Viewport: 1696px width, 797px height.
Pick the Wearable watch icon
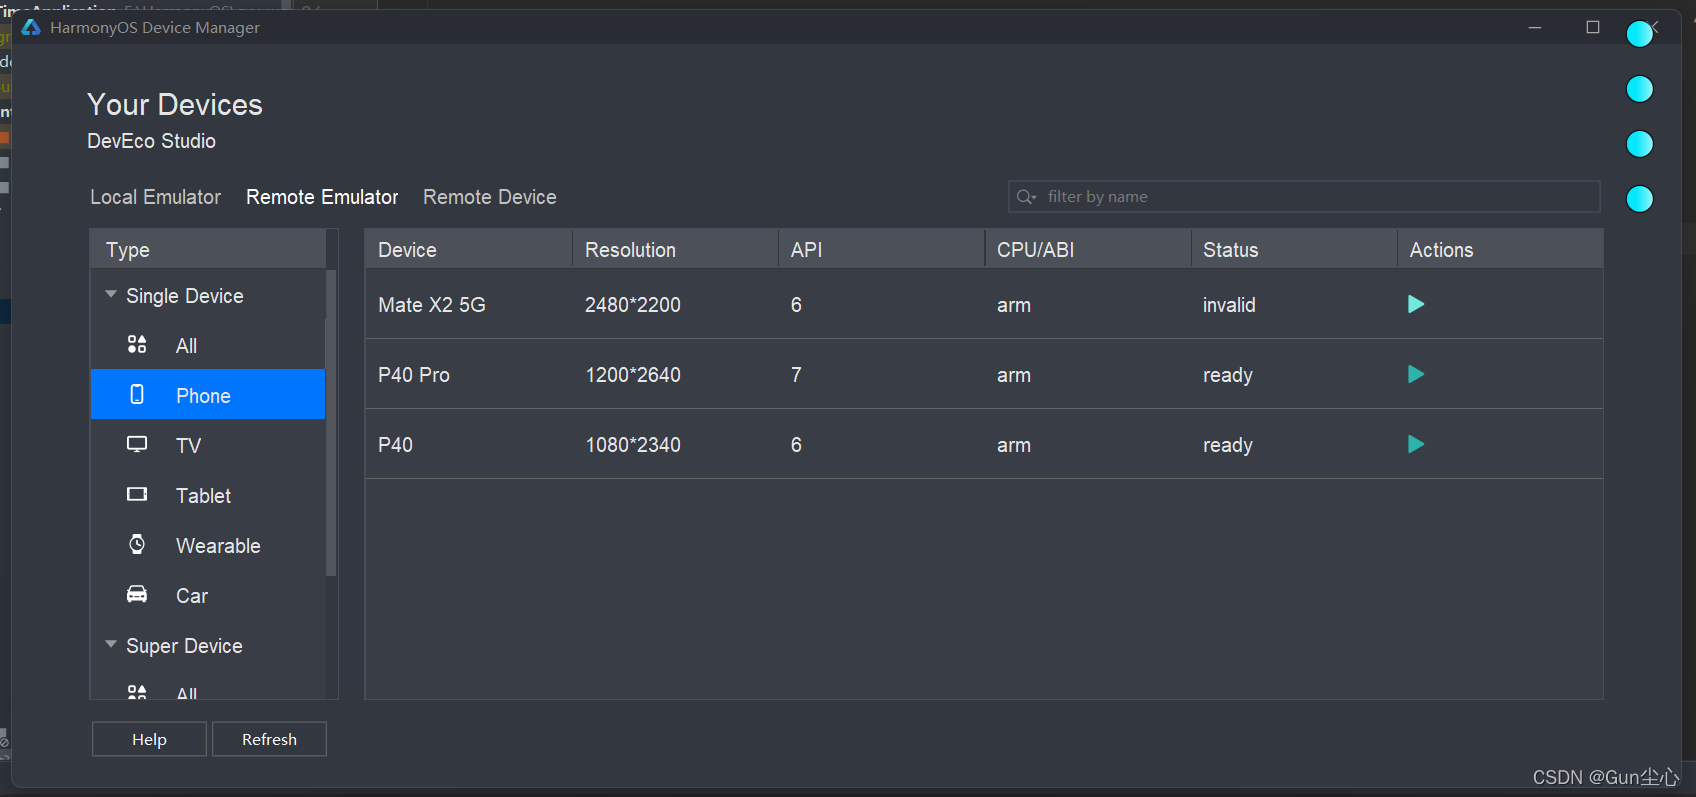[137, 544]
